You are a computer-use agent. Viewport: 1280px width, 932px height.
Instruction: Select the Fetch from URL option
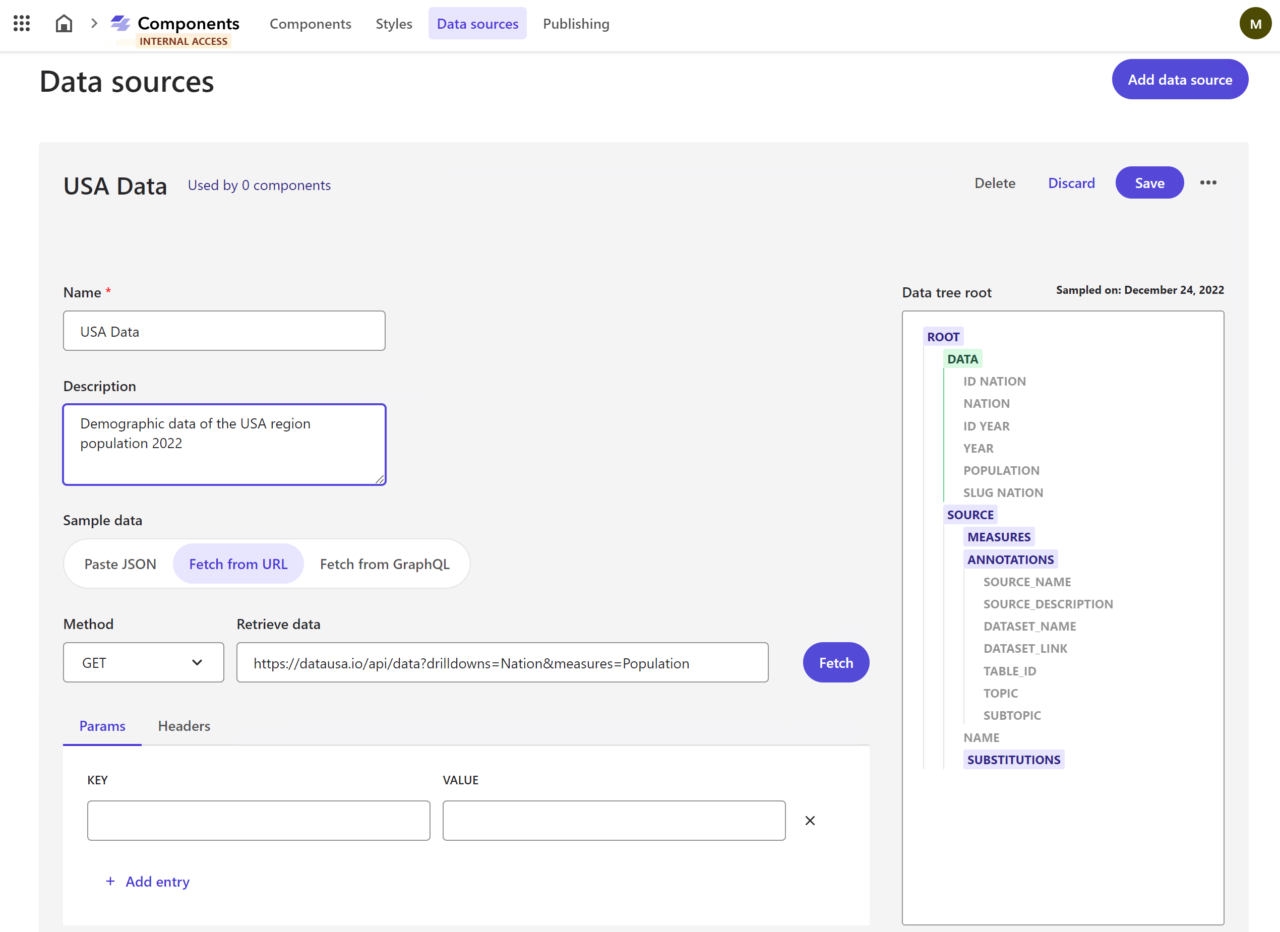pyautogui.click(x=238, y=563)
